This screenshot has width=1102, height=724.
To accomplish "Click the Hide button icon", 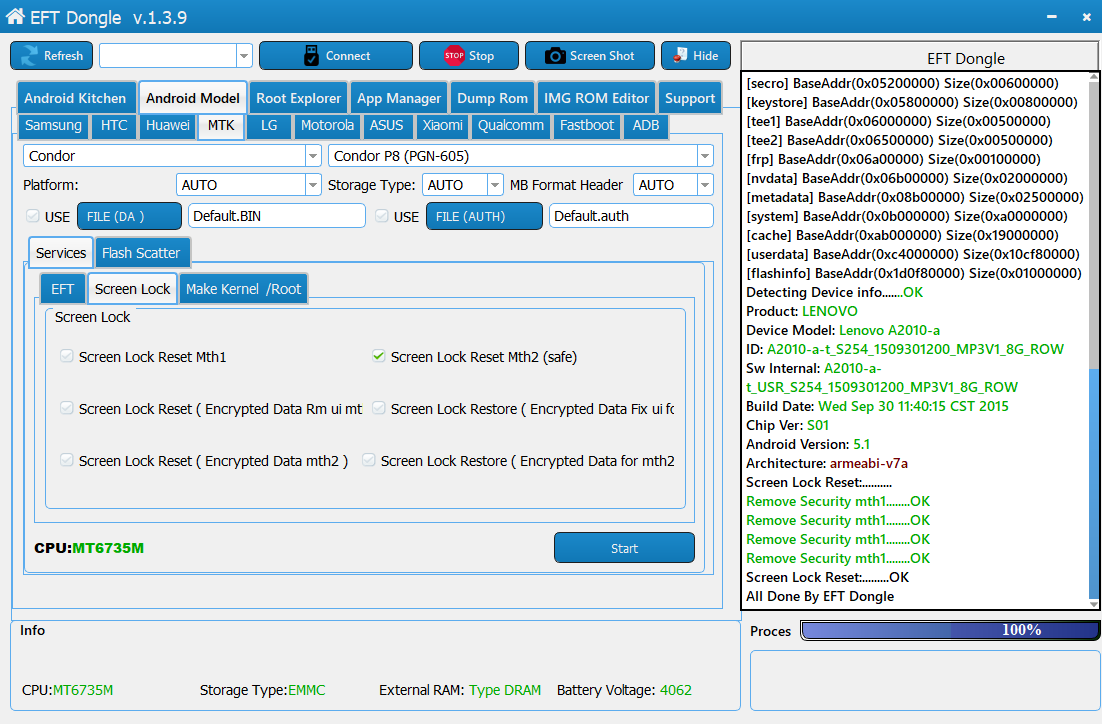I will point(680,56).
